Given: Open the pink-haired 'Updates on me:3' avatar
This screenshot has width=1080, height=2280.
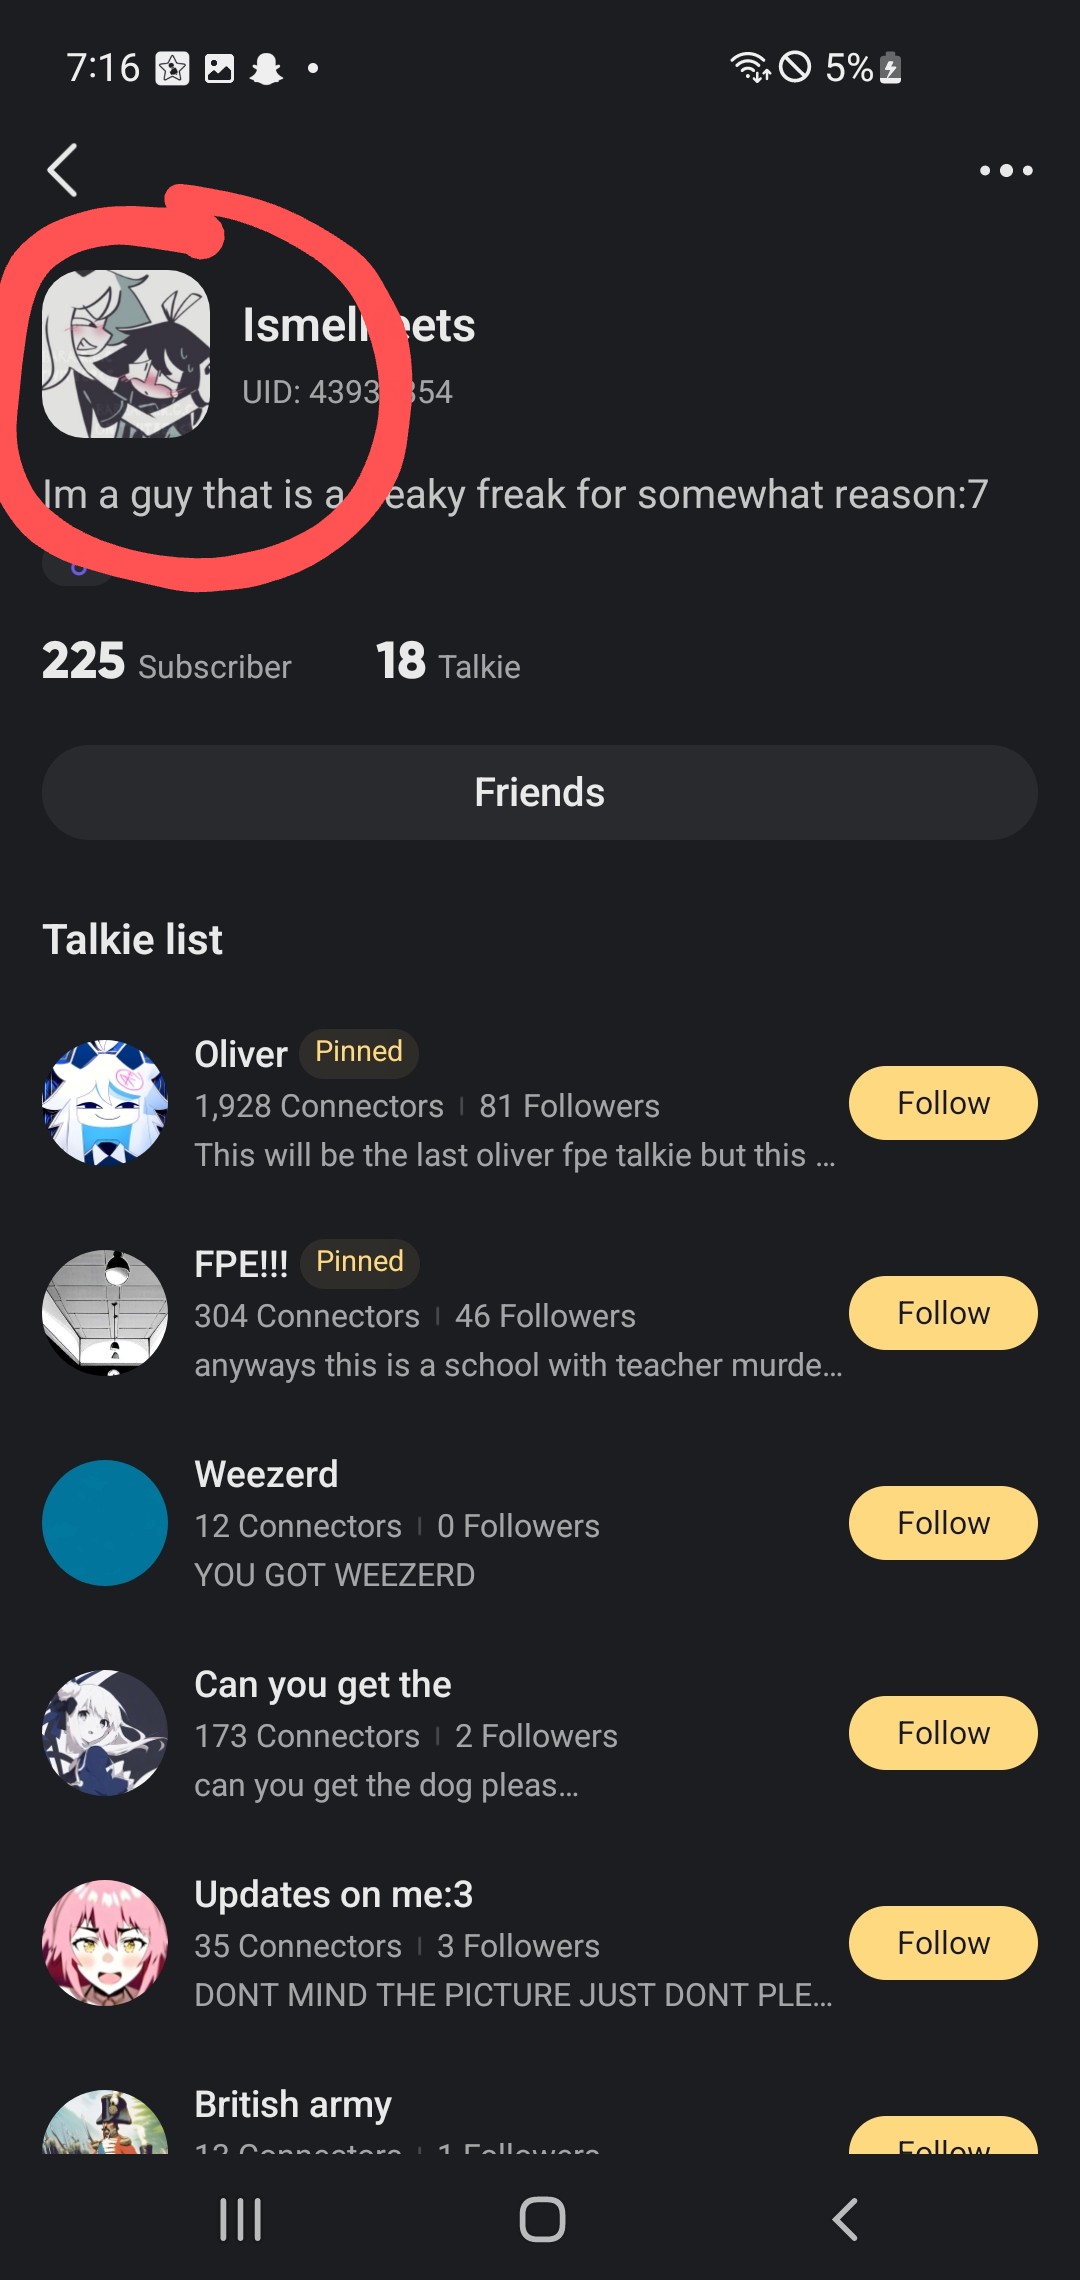Looking at the screenshot, I should click(x=105, y=1943).
